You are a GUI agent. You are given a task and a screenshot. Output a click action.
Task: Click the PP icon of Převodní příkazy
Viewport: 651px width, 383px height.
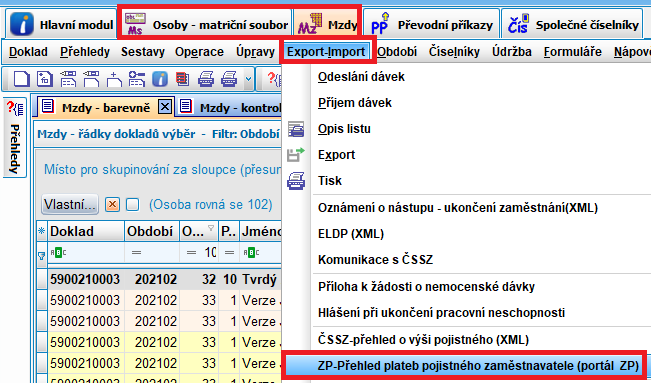click(380, 24)
